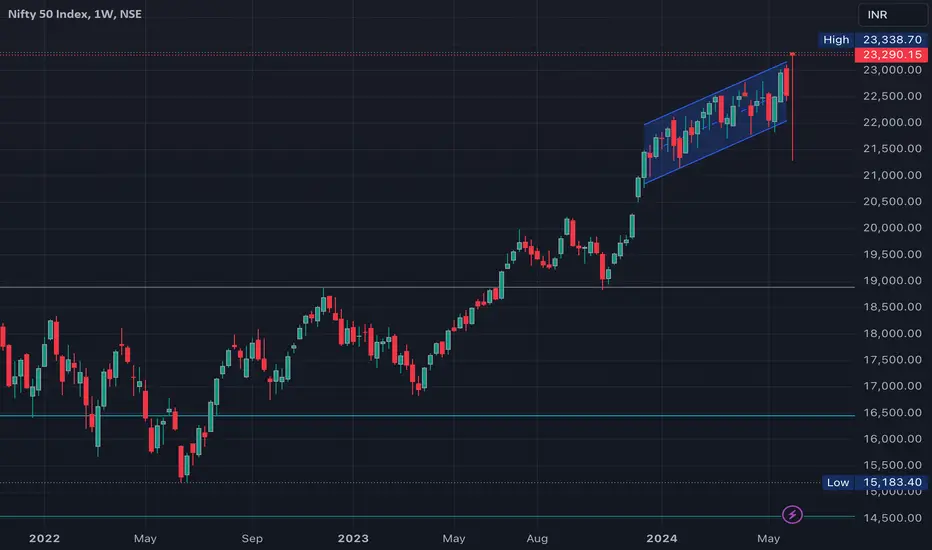Click the first May label after 2022

145,538
